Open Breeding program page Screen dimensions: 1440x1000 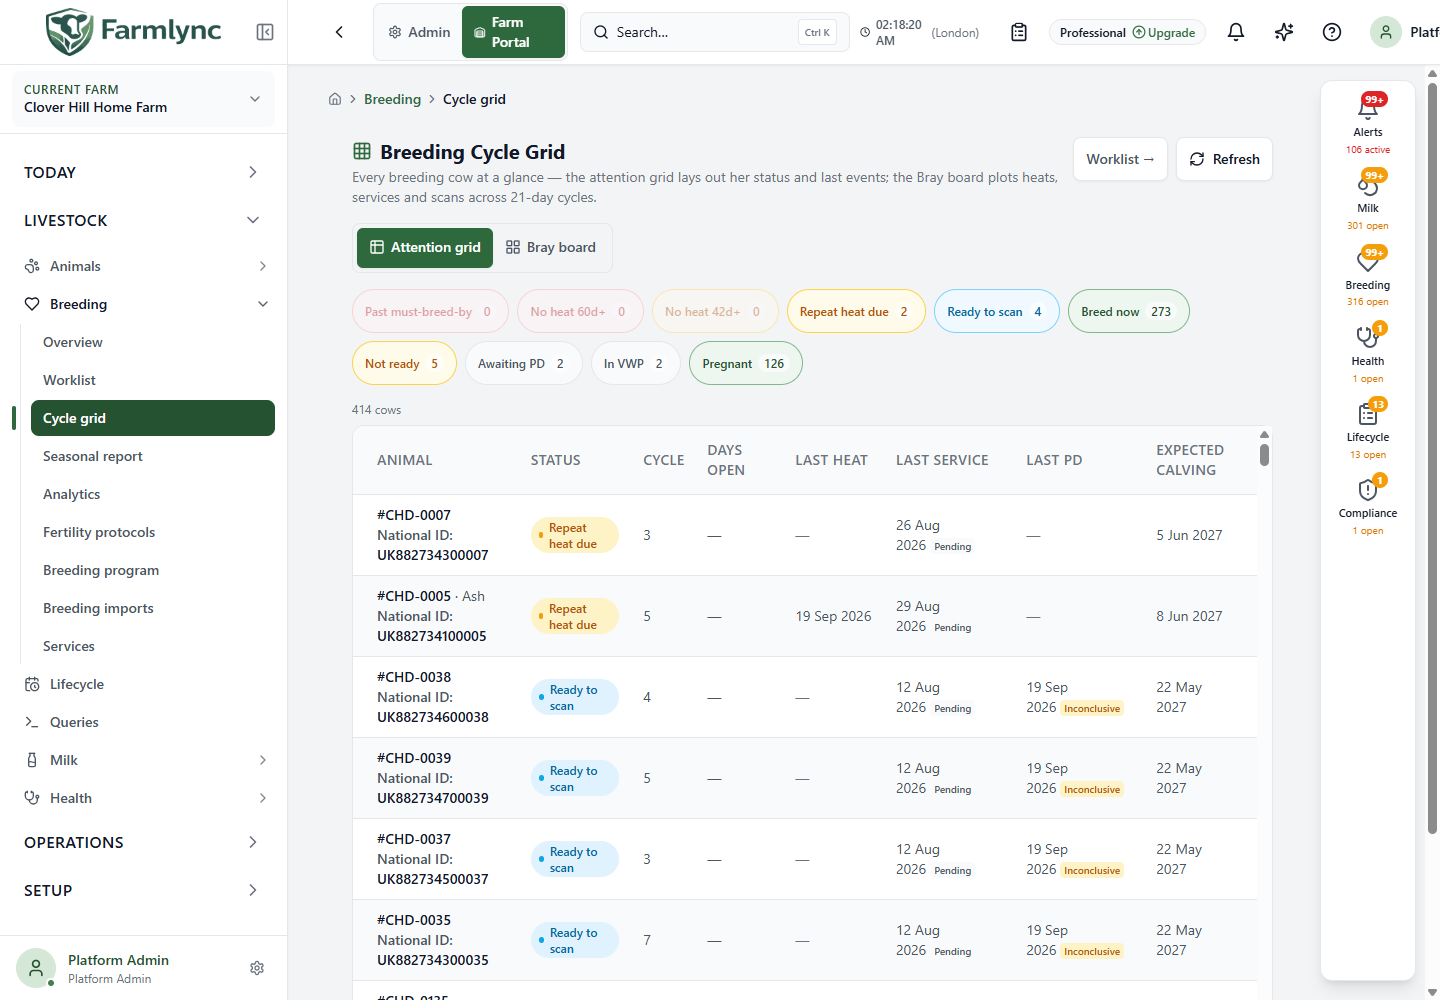152,570
